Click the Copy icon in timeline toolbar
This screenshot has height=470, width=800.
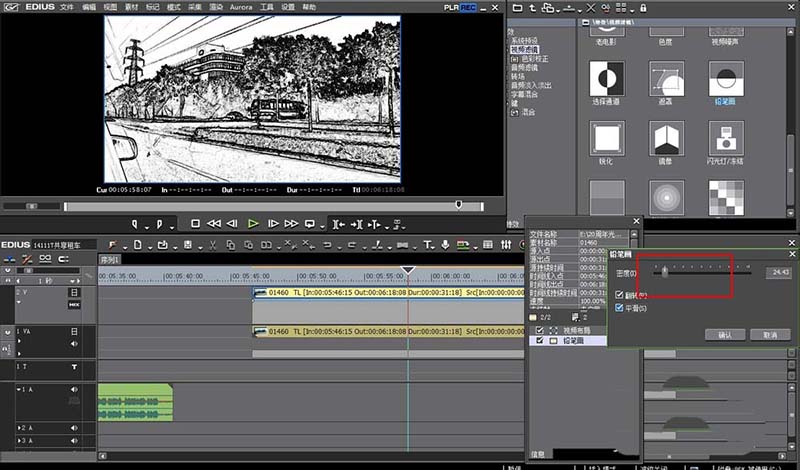[x=231, y=245]
